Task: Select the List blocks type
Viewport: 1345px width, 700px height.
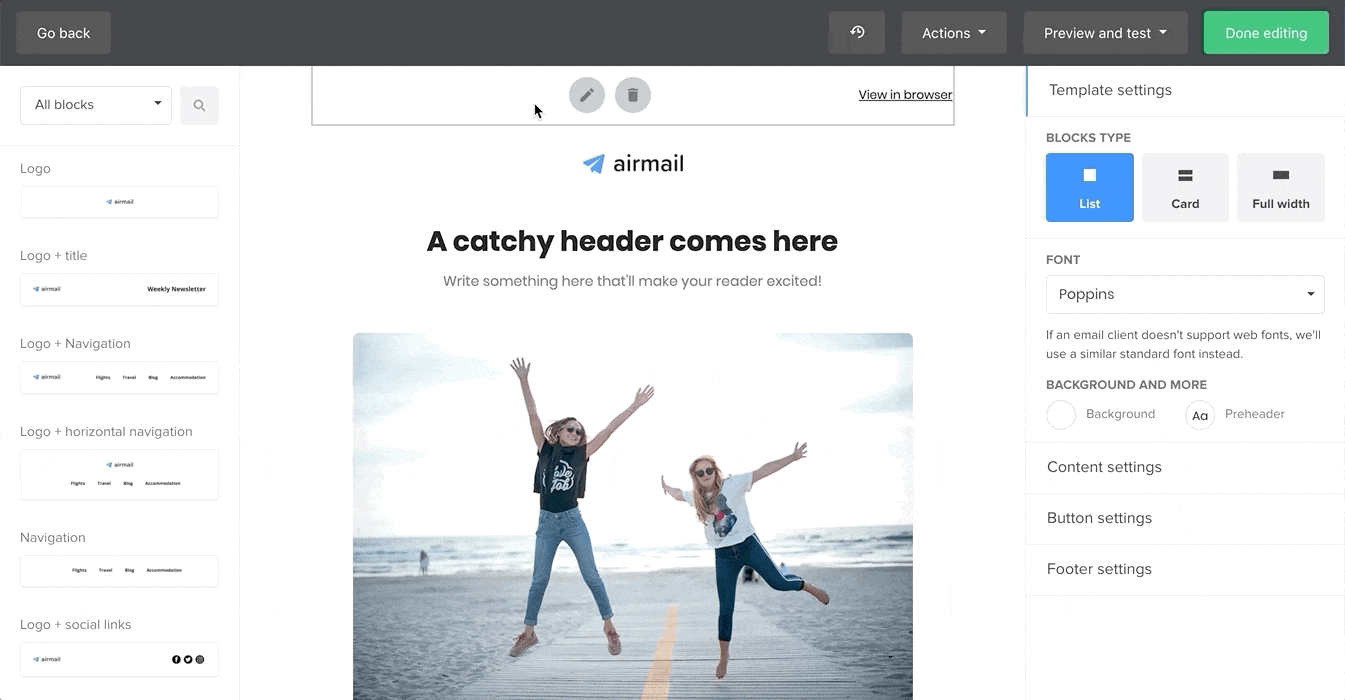Action: click(x=1089, y=187)
